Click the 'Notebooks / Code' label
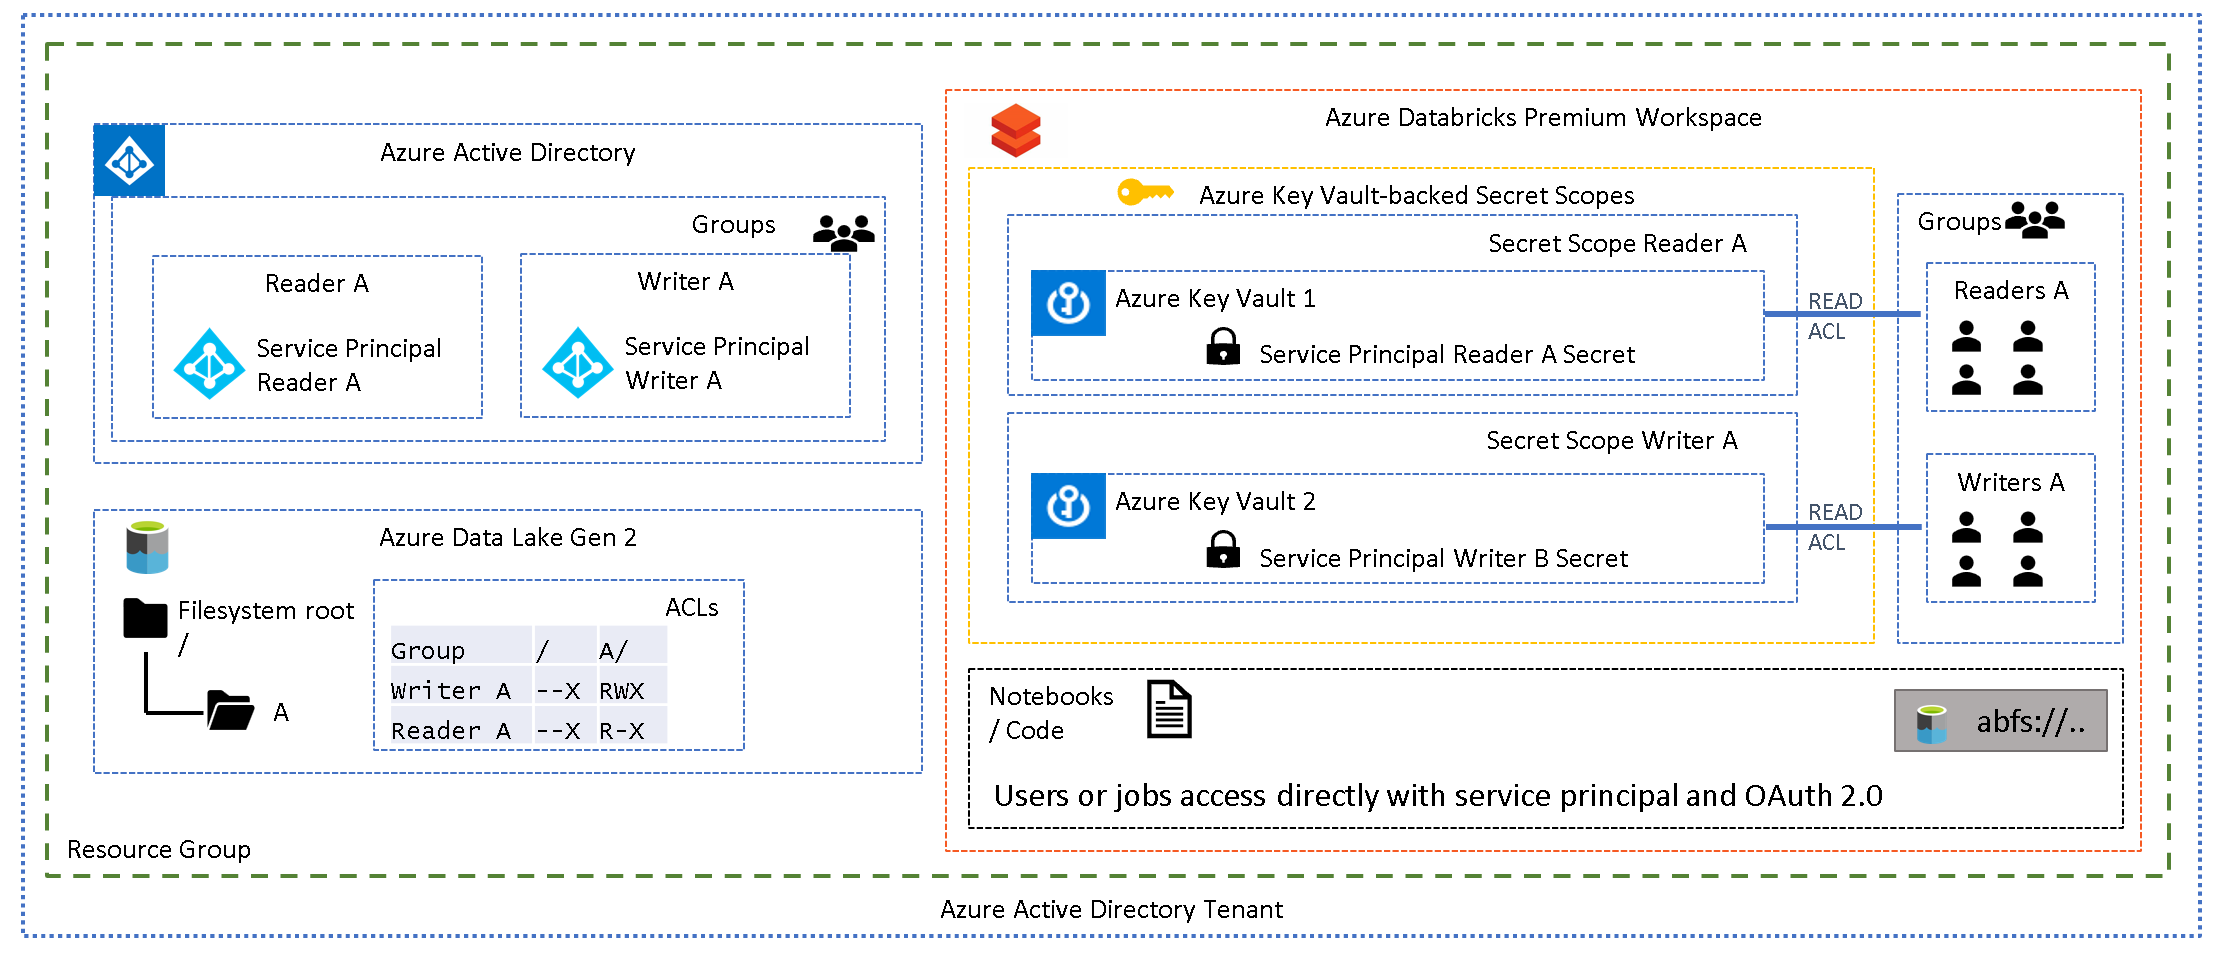This screenshot has height=962, width=2221. 1051,713
